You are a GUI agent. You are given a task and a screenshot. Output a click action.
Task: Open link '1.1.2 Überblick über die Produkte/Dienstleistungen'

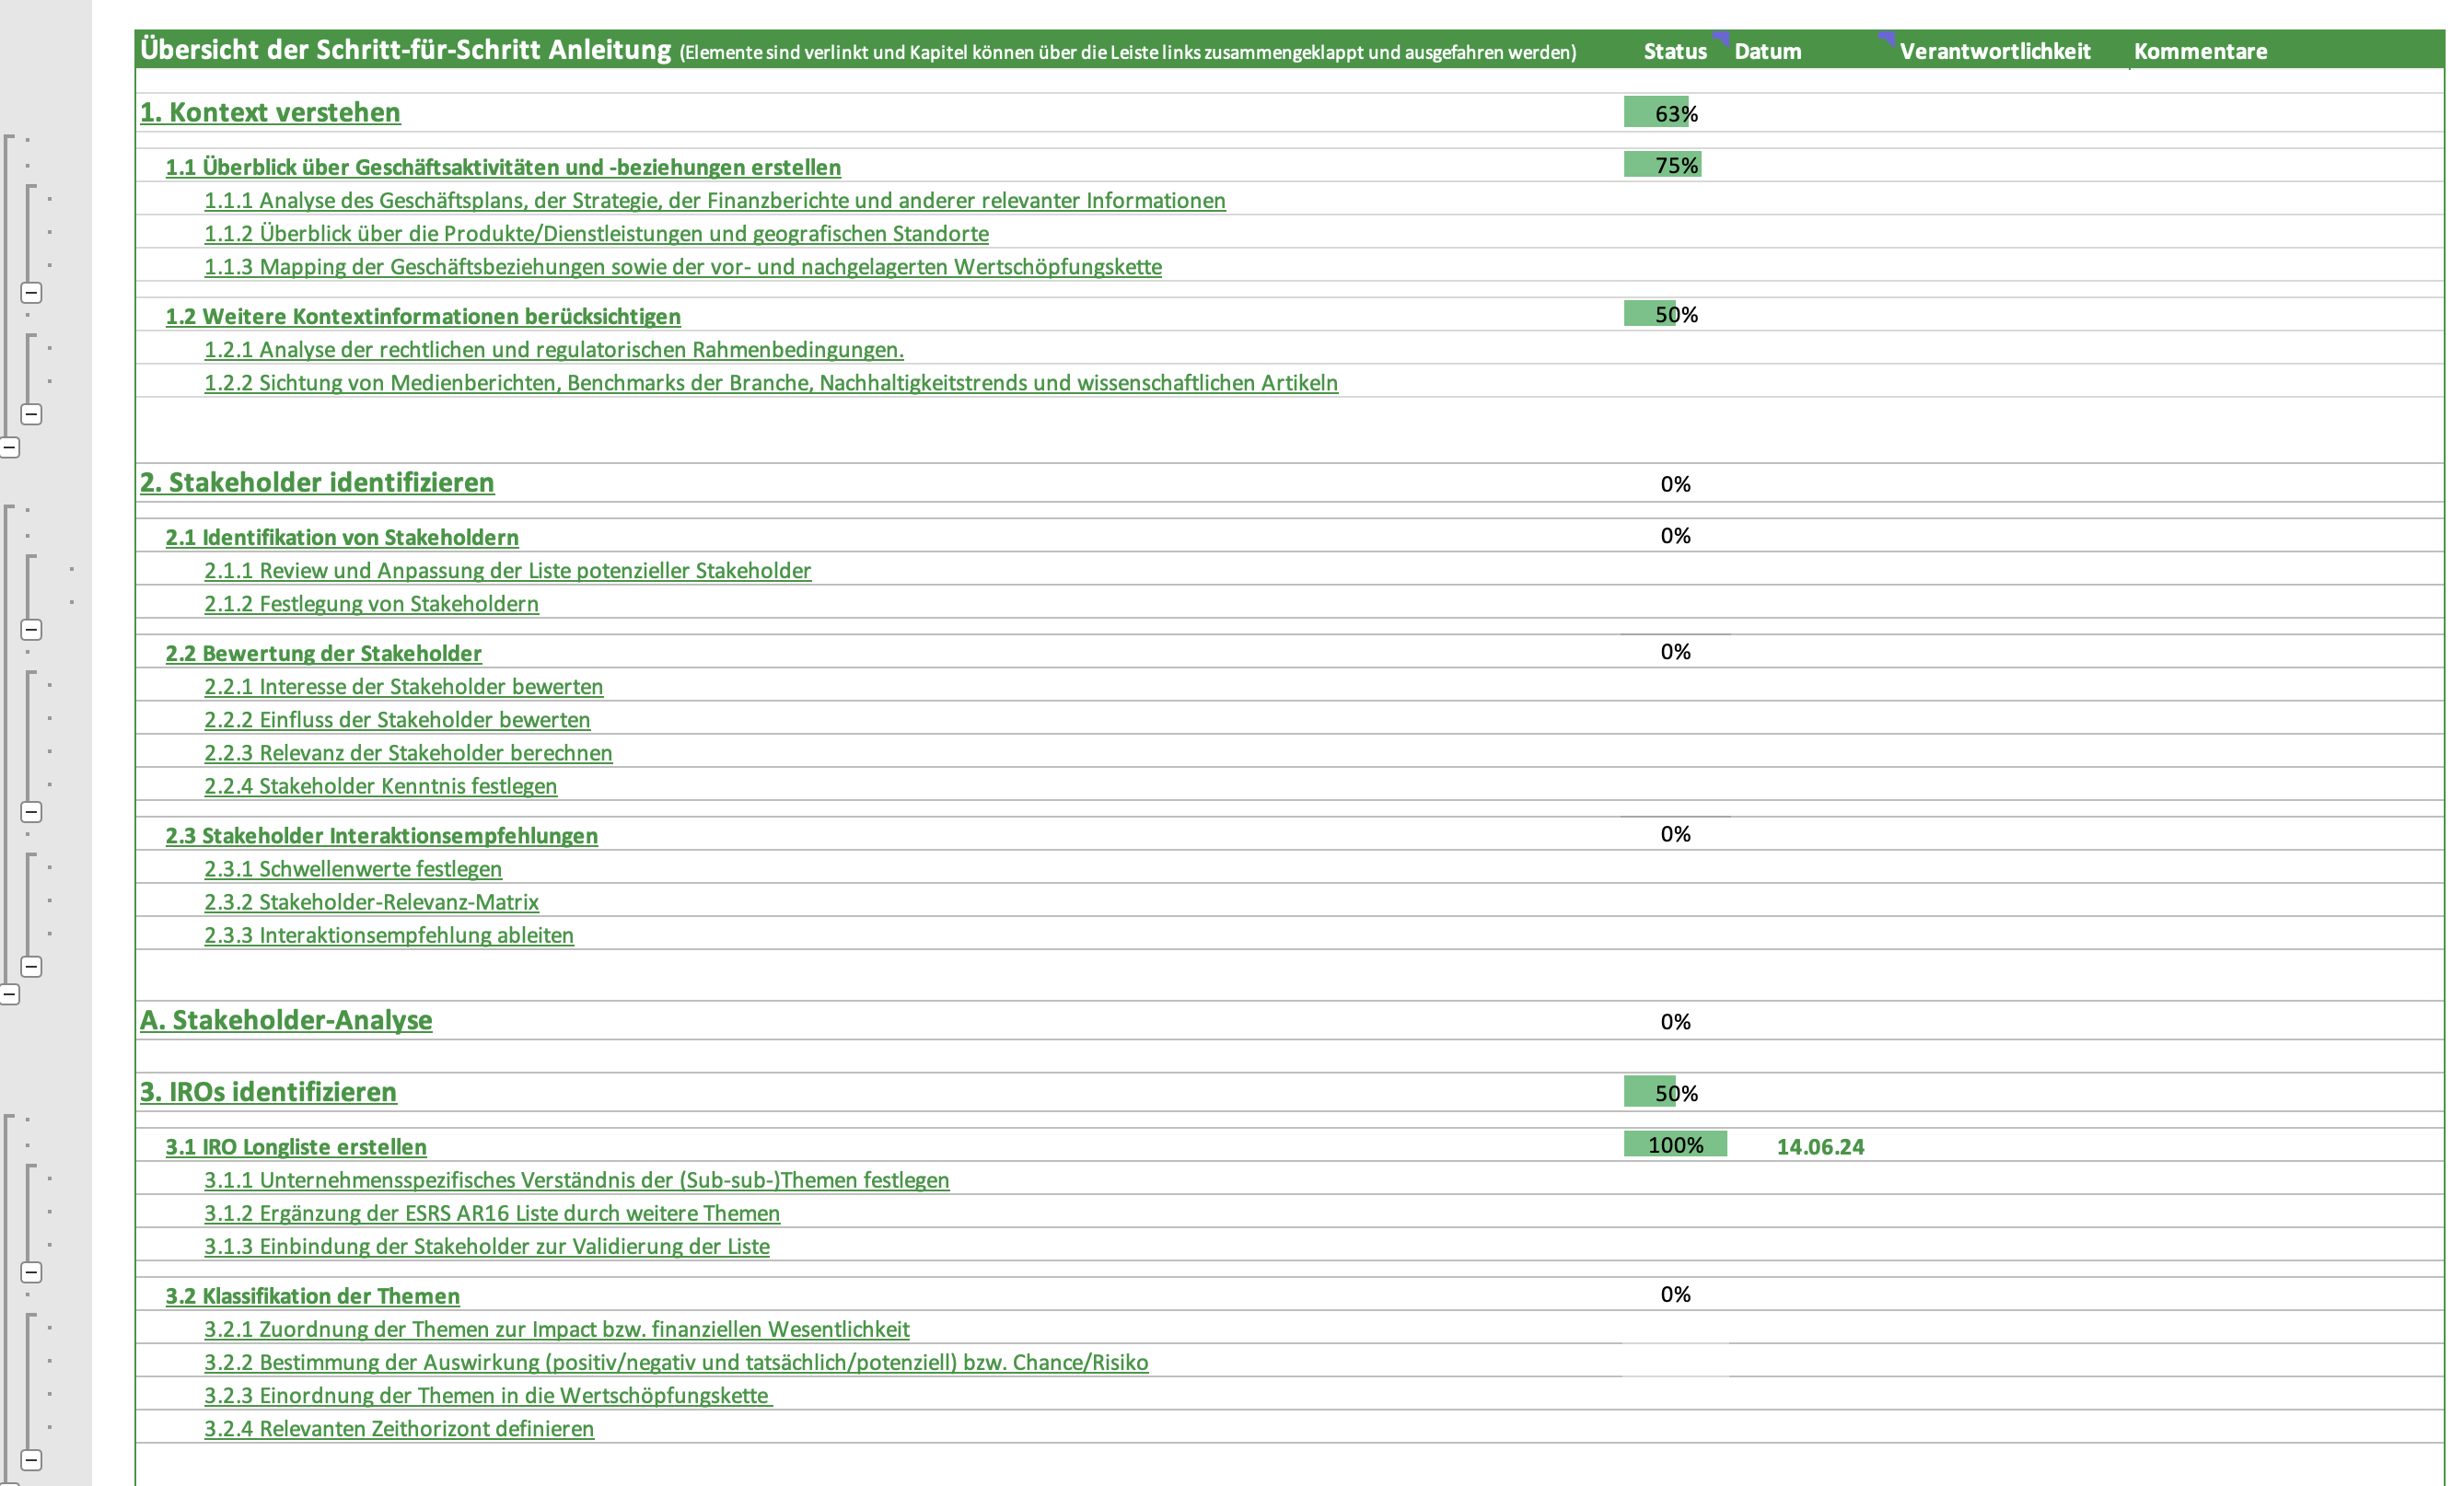(596, 233)
